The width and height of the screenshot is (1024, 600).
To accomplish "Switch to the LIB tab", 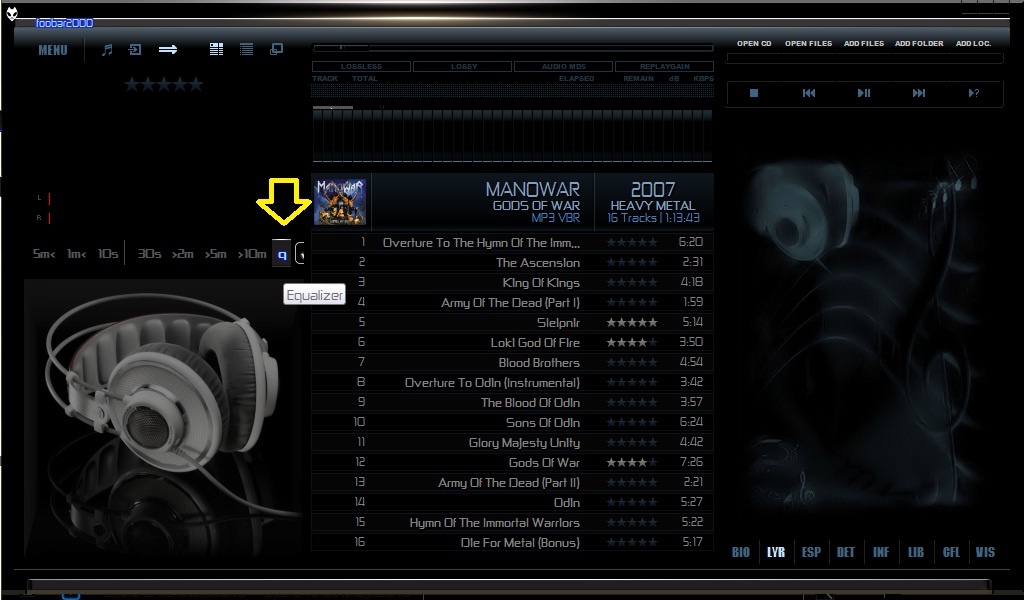I will pos(916,552).
